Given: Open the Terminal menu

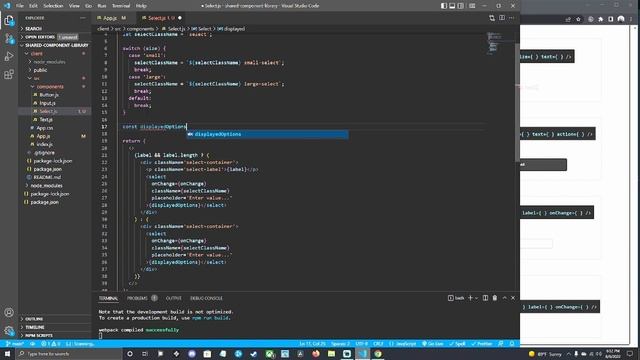Looking at the screenshot, I should tap(121, 6).
